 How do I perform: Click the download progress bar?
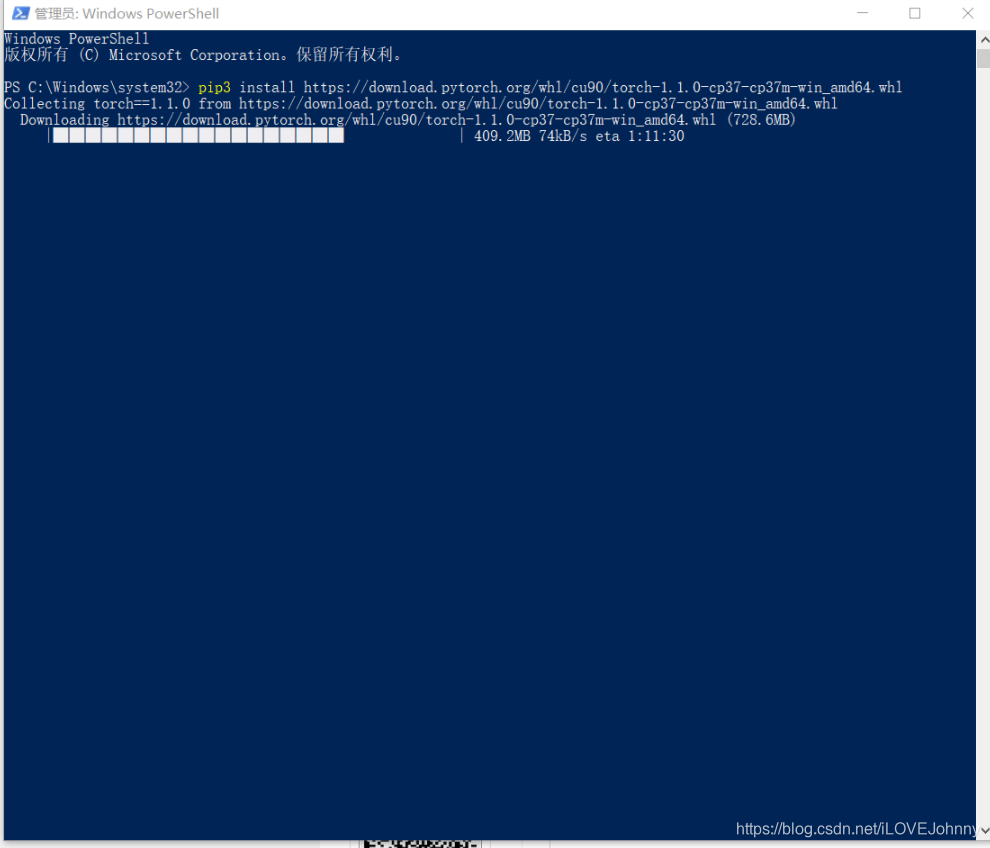point(256,135)
